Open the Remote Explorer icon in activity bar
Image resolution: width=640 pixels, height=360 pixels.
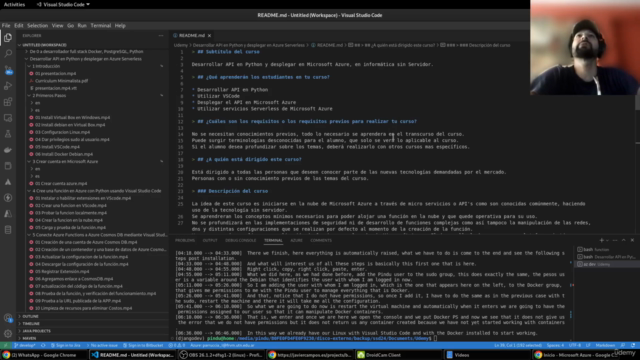(x=8, y=118)
